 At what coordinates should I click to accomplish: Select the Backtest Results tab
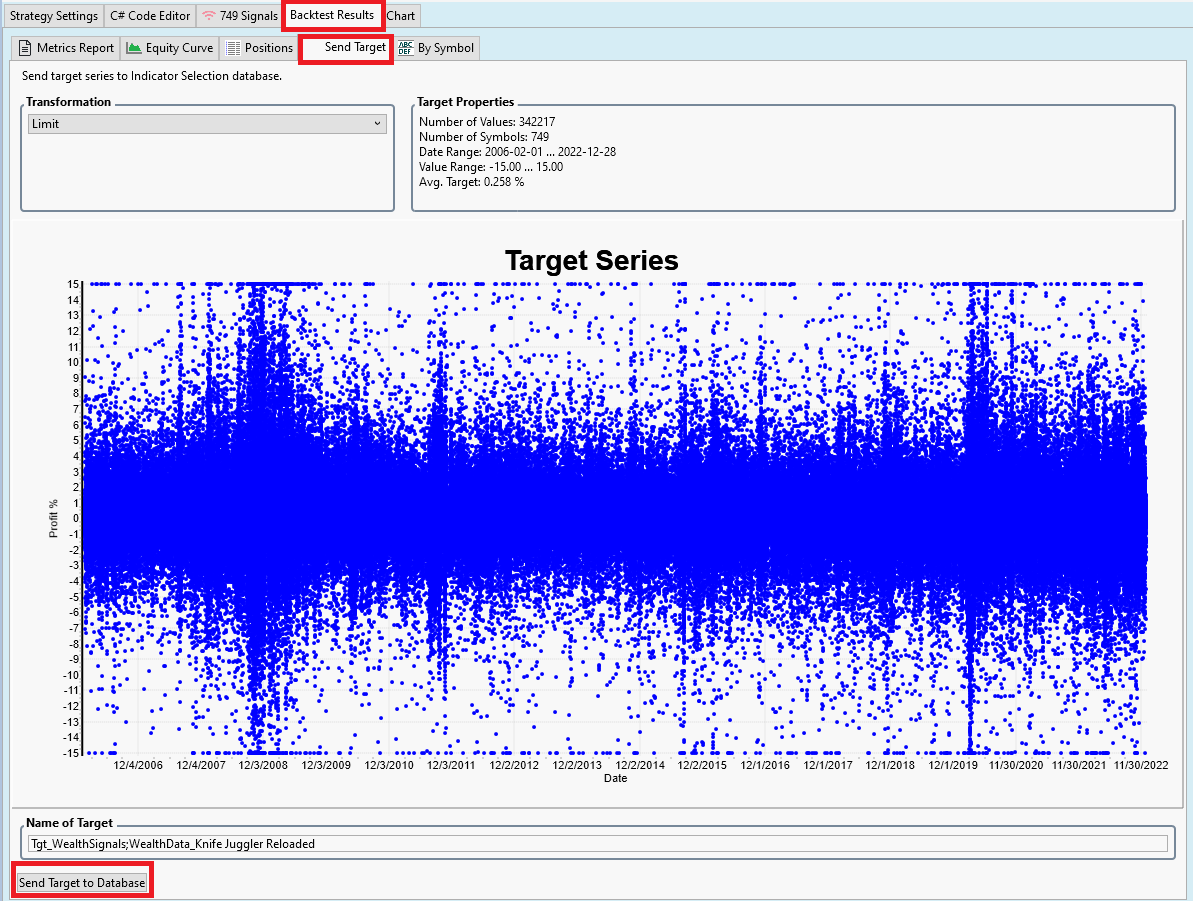click(332, 15)
